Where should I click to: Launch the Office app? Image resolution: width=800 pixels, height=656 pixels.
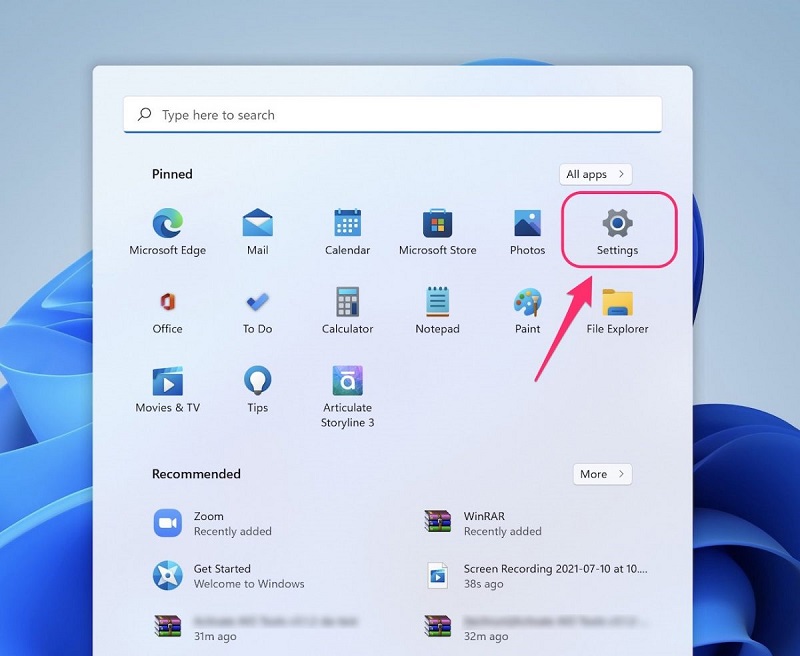167,311
